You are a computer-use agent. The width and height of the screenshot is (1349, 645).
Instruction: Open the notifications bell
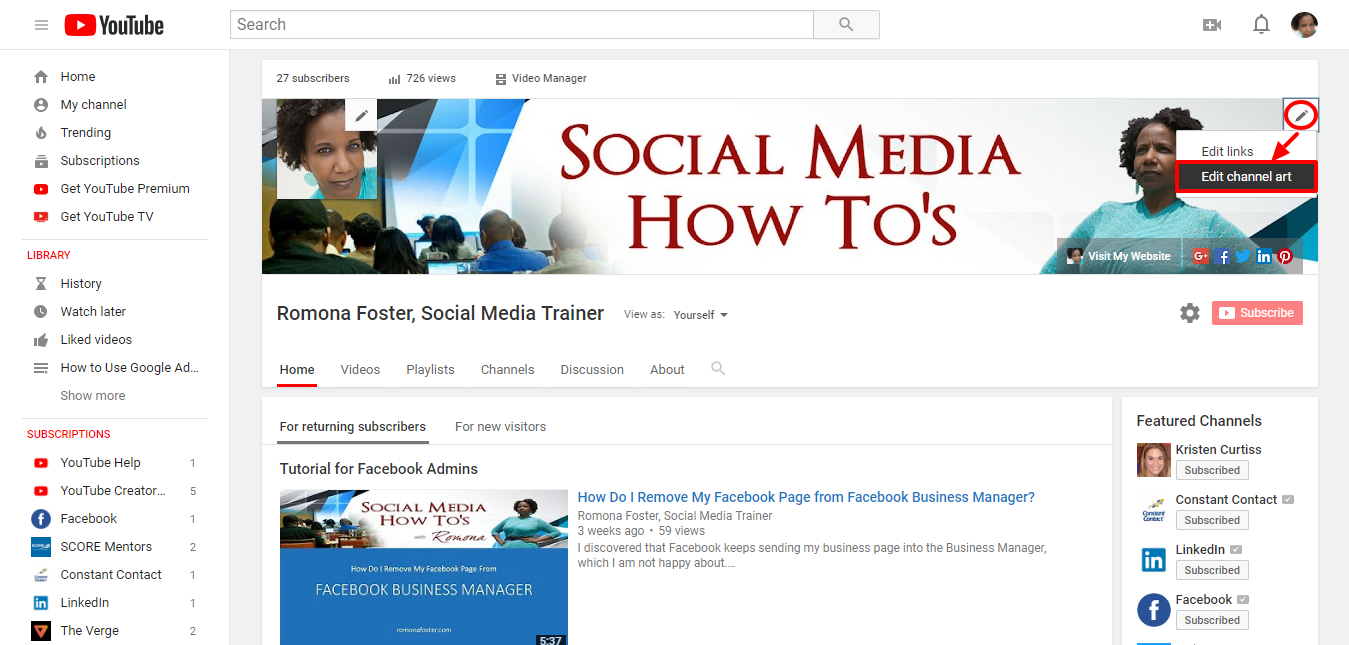[1261, 25]
